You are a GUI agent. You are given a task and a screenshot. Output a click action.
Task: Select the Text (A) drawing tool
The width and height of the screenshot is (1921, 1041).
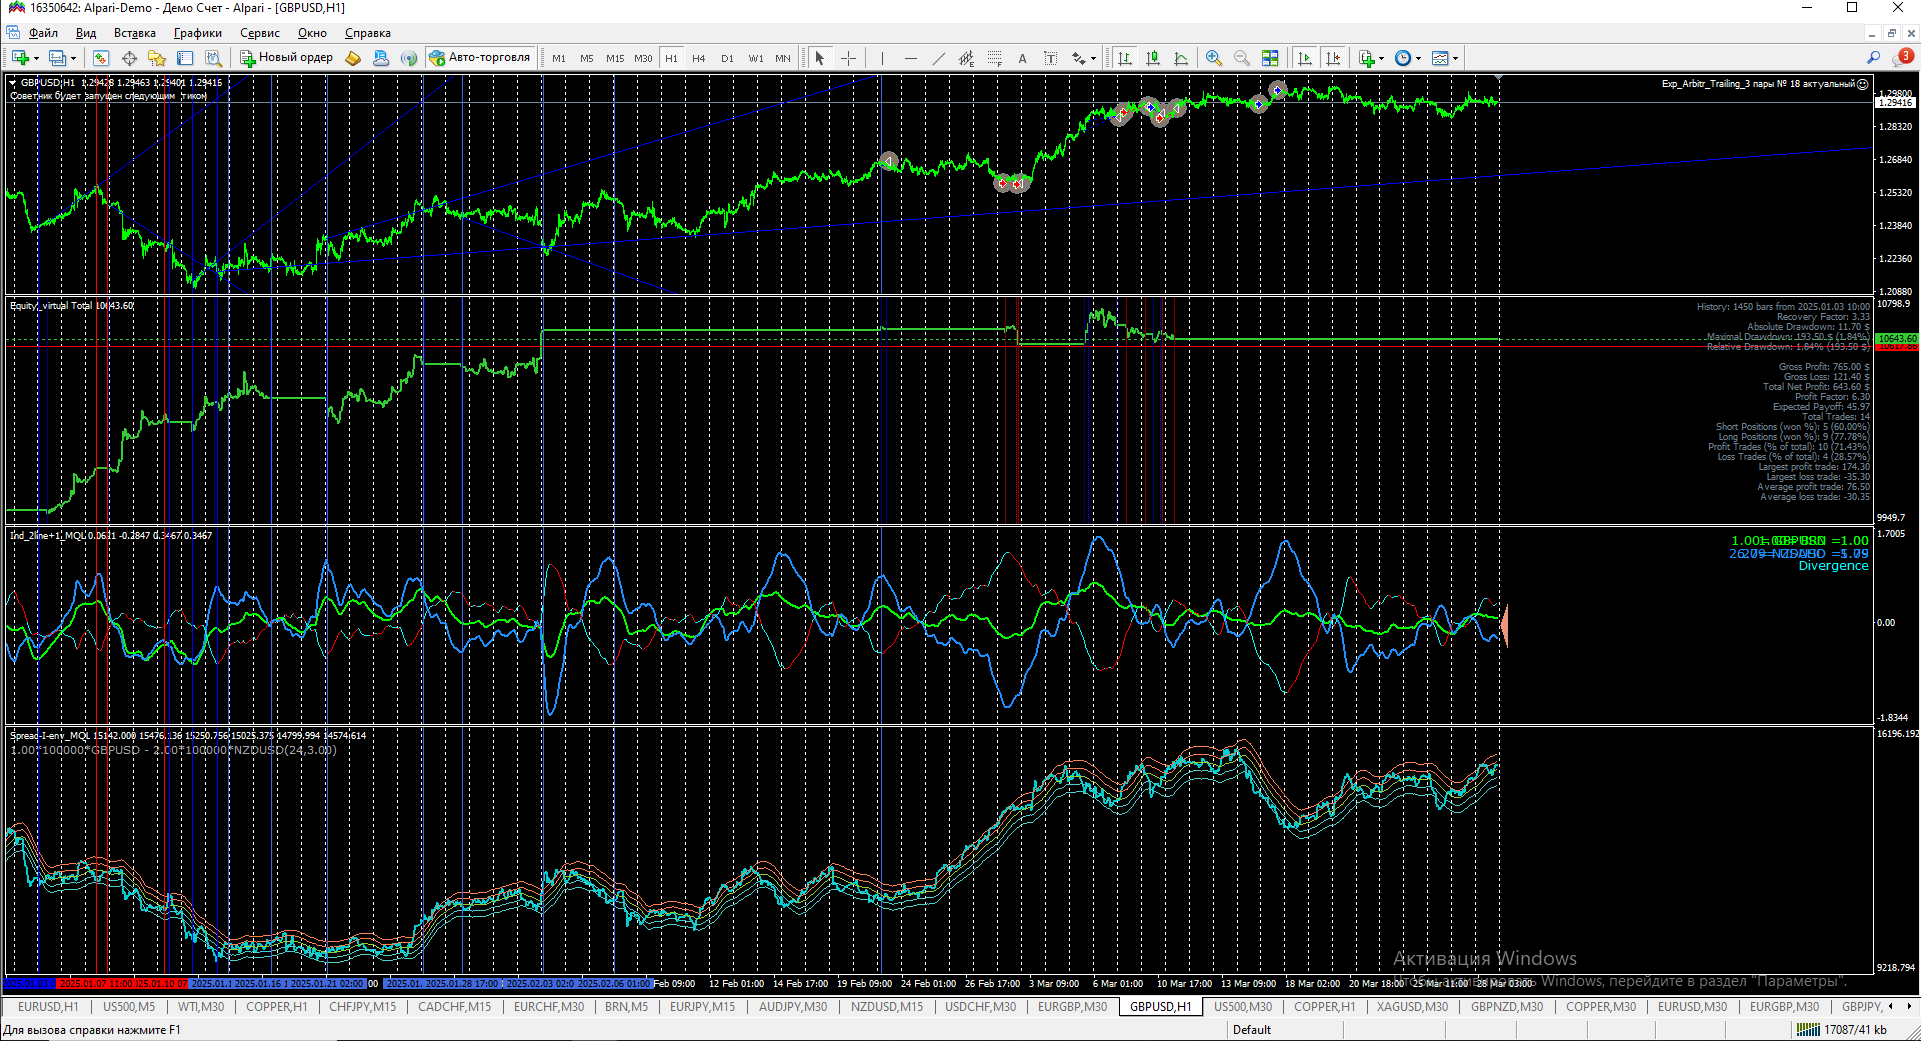[x=1022, y=58]
